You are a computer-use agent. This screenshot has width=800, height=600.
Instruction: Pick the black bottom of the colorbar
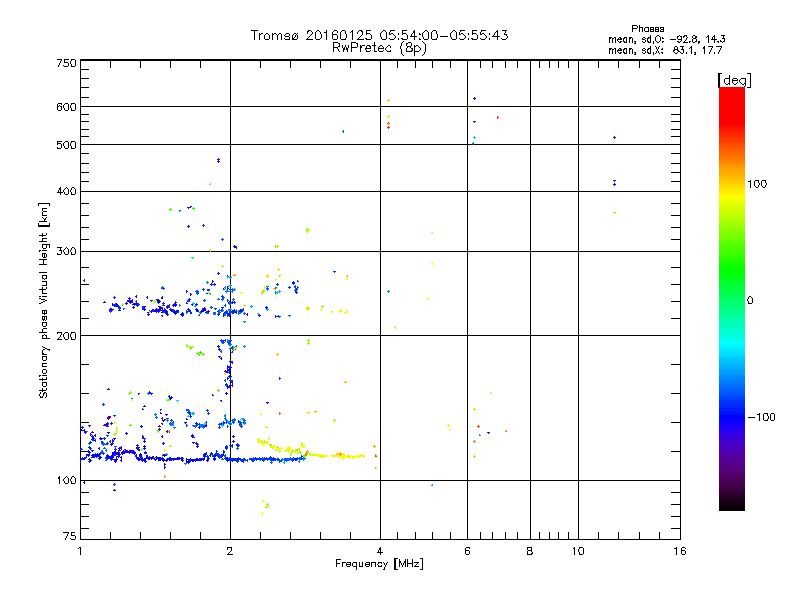click(732, 503)
